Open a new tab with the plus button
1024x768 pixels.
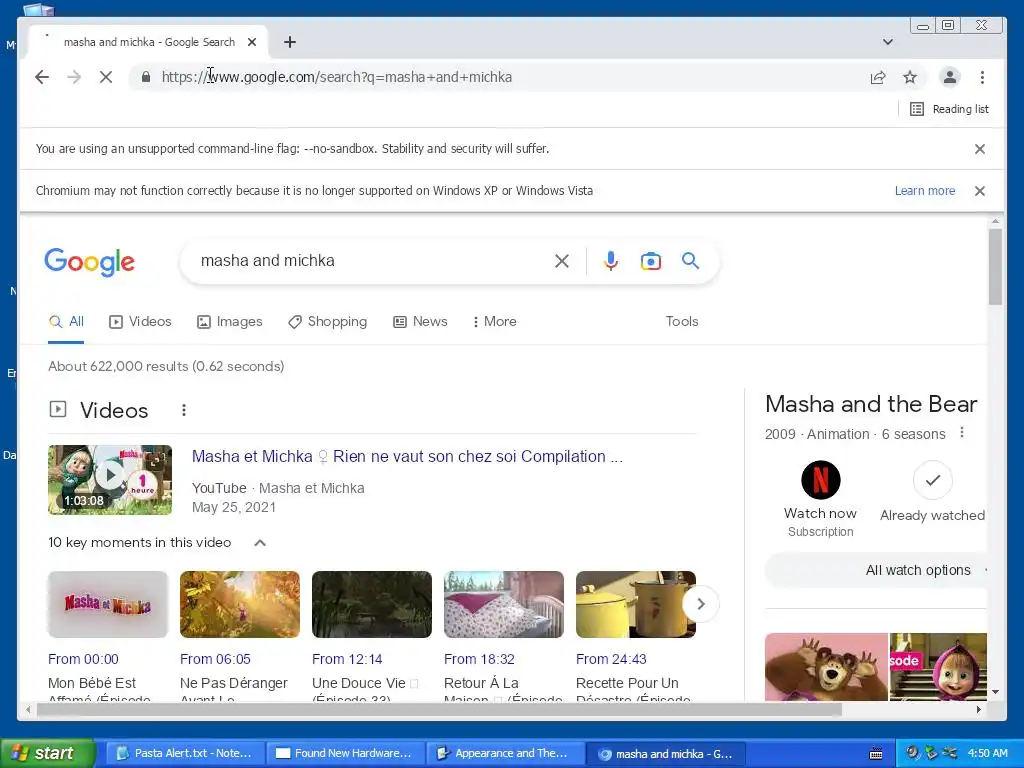pyautogui.click(x=290, y=42)
